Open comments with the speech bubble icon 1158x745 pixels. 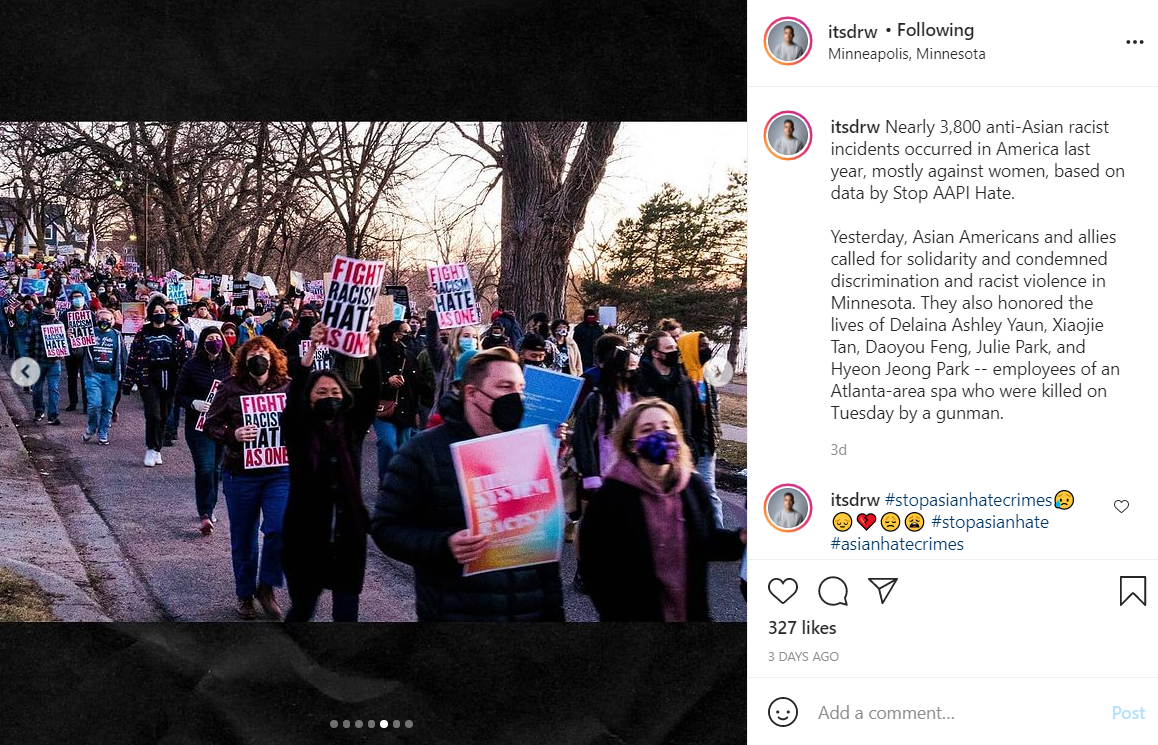(833, 591)
